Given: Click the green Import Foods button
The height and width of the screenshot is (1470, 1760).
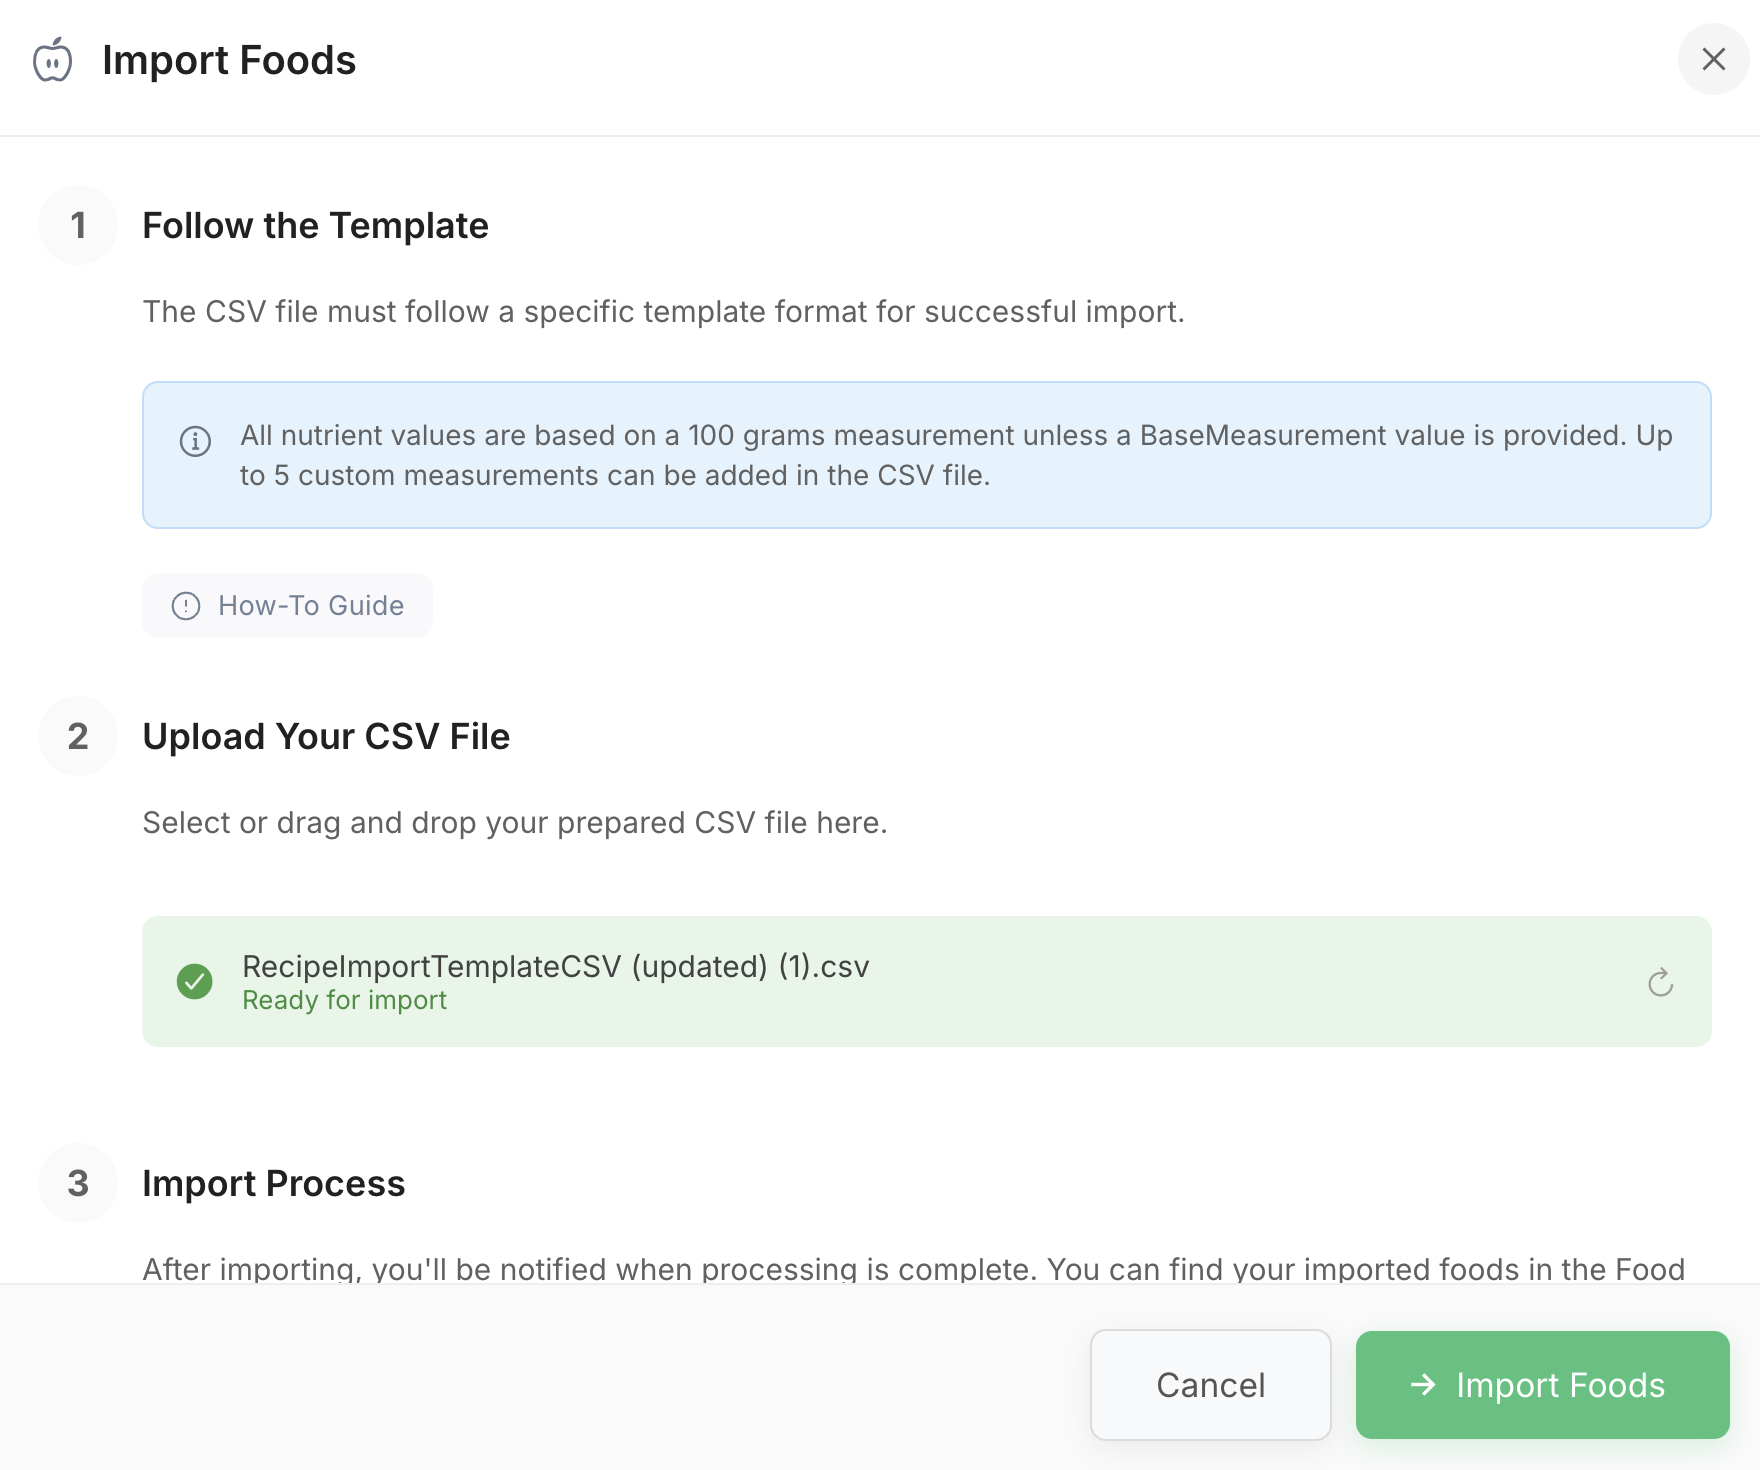Looking at the screenshot, I should (x=1542, y=1385).
